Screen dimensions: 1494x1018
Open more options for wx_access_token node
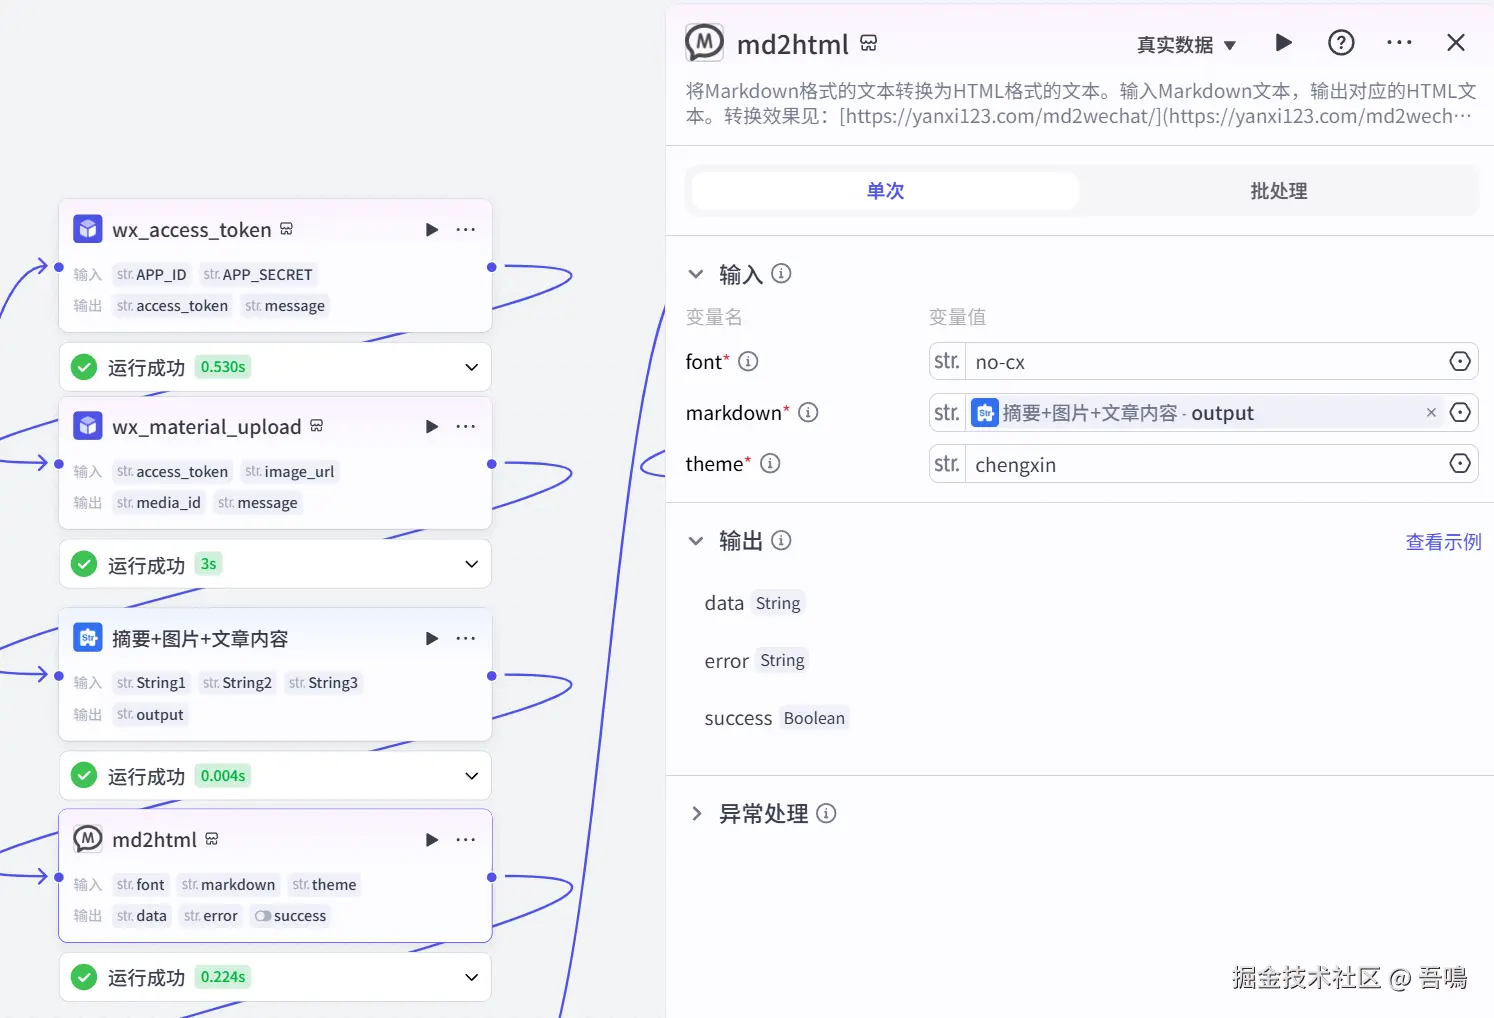tap(466, 230)
